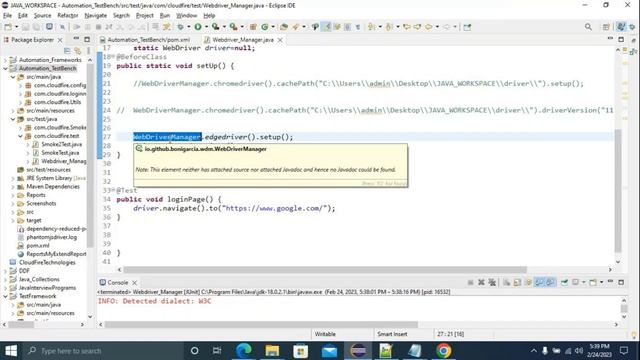Screen dimensions: 640x360
Task: Toggle Word Wrap in Console toolbar
Action: click(x=528, y=282)
